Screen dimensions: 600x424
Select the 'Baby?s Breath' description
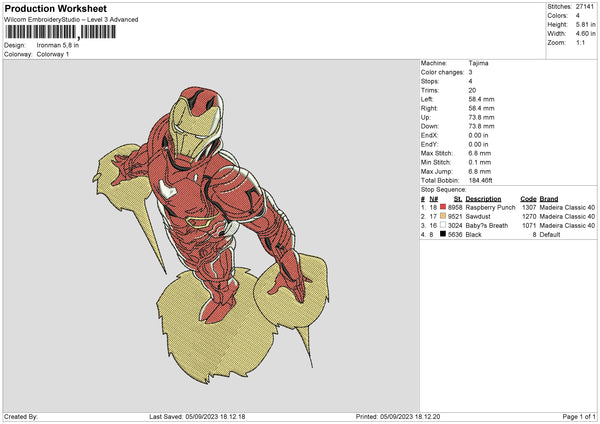tap(487, 225)
